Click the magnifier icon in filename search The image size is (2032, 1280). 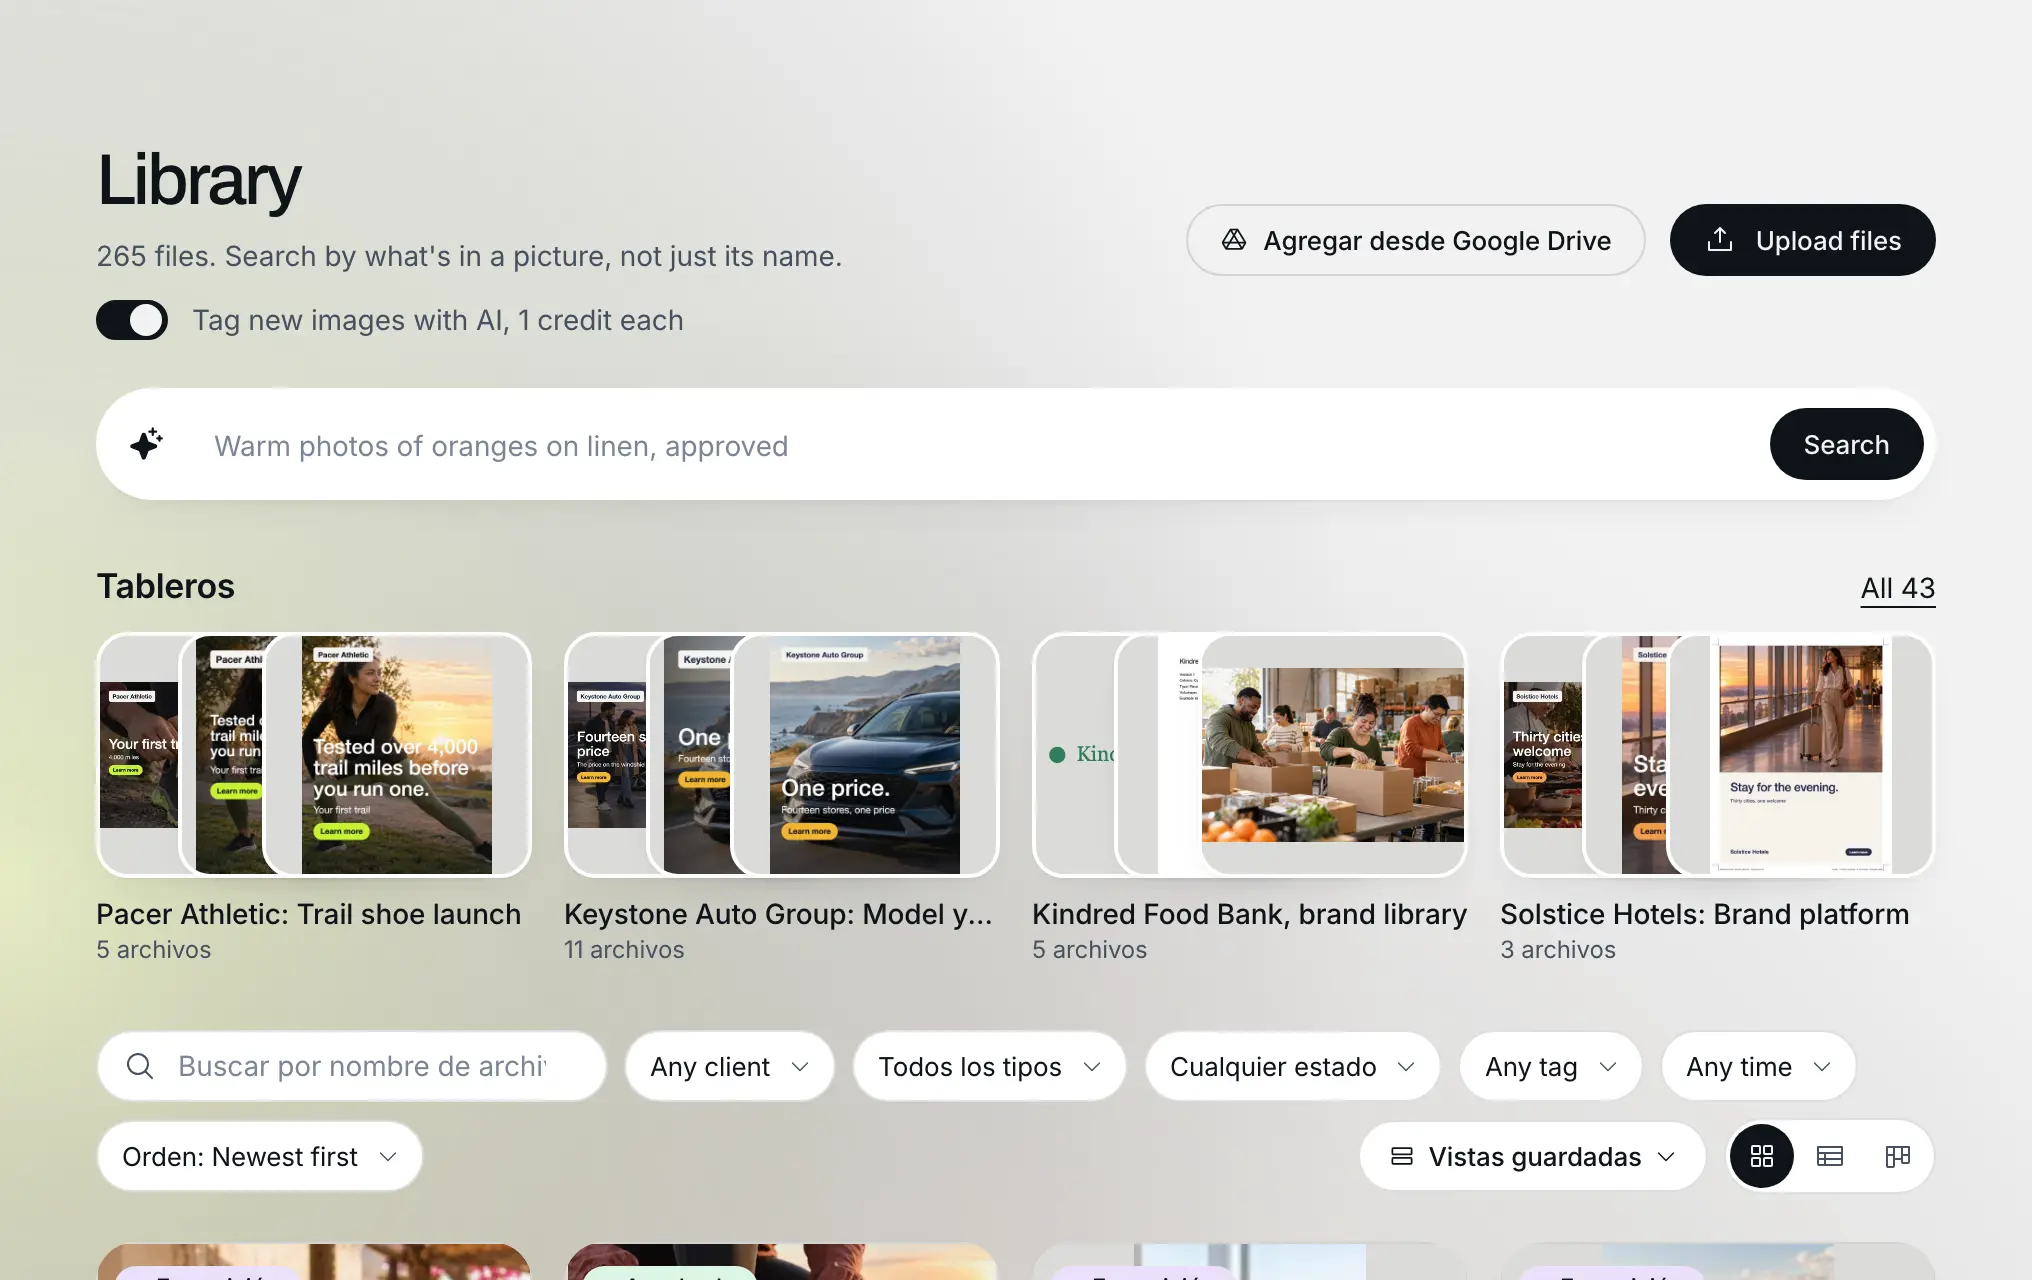(140, 1066)
